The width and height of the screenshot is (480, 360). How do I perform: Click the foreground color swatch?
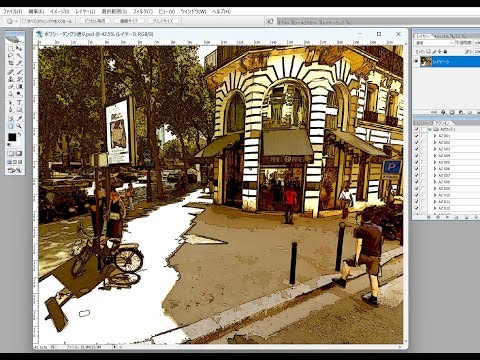12,137
